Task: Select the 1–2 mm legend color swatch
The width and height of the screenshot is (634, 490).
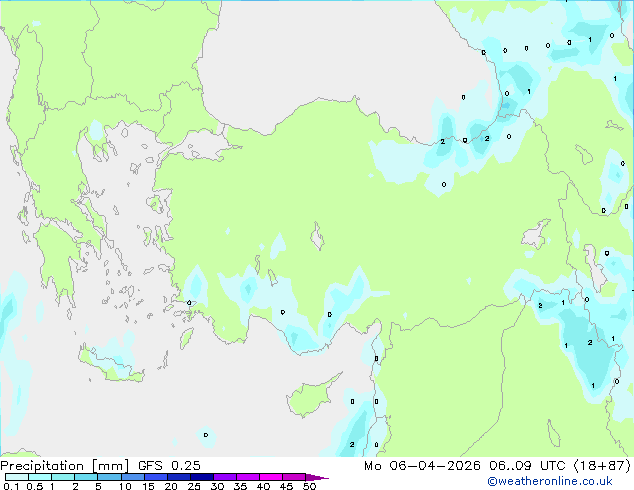Action: [63, 477]
